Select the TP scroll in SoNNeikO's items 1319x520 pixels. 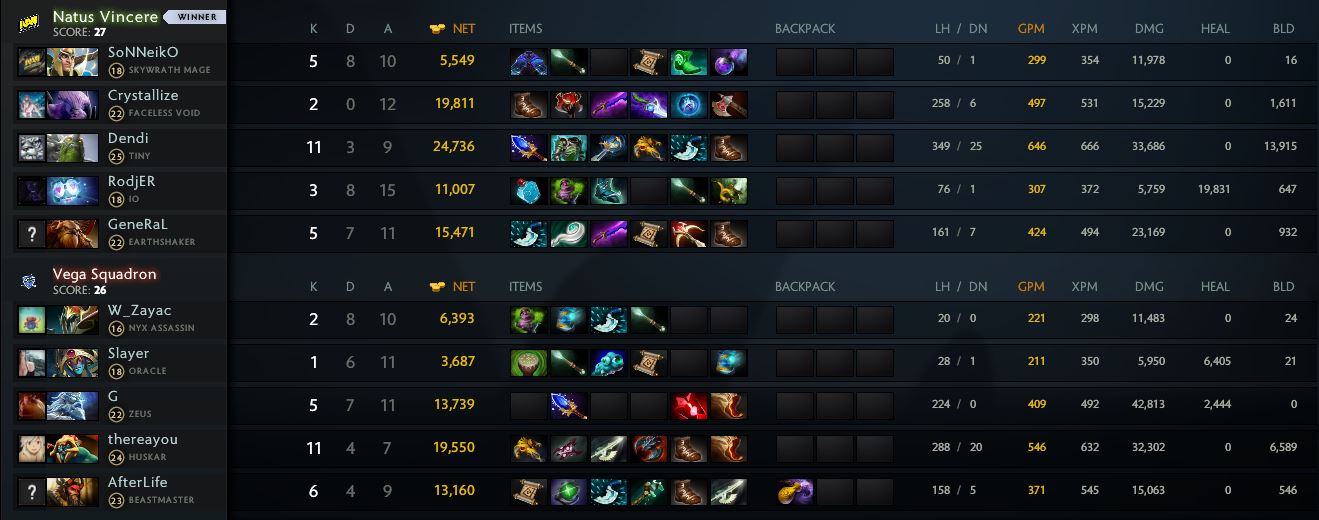pyautogui.click(x=649, y=61)
